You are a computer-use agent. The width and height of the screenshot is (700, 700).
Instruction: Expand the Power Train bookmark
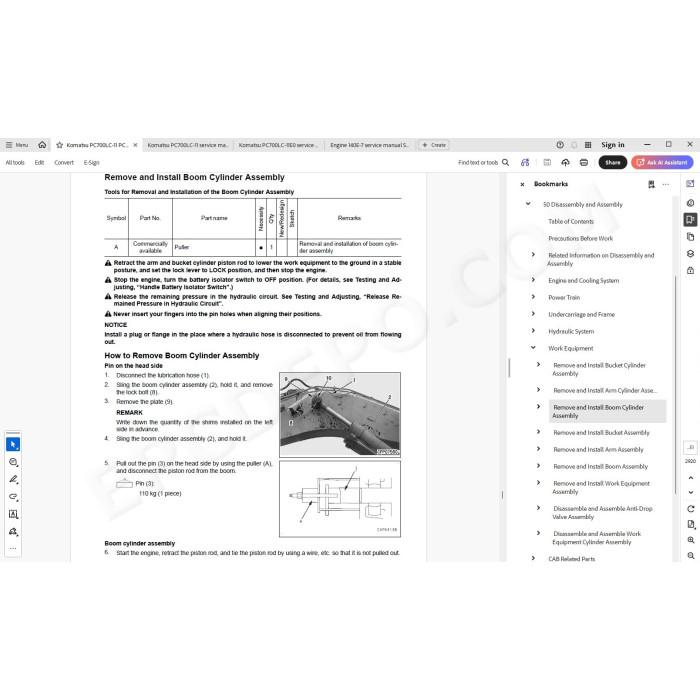coord(533,297)
